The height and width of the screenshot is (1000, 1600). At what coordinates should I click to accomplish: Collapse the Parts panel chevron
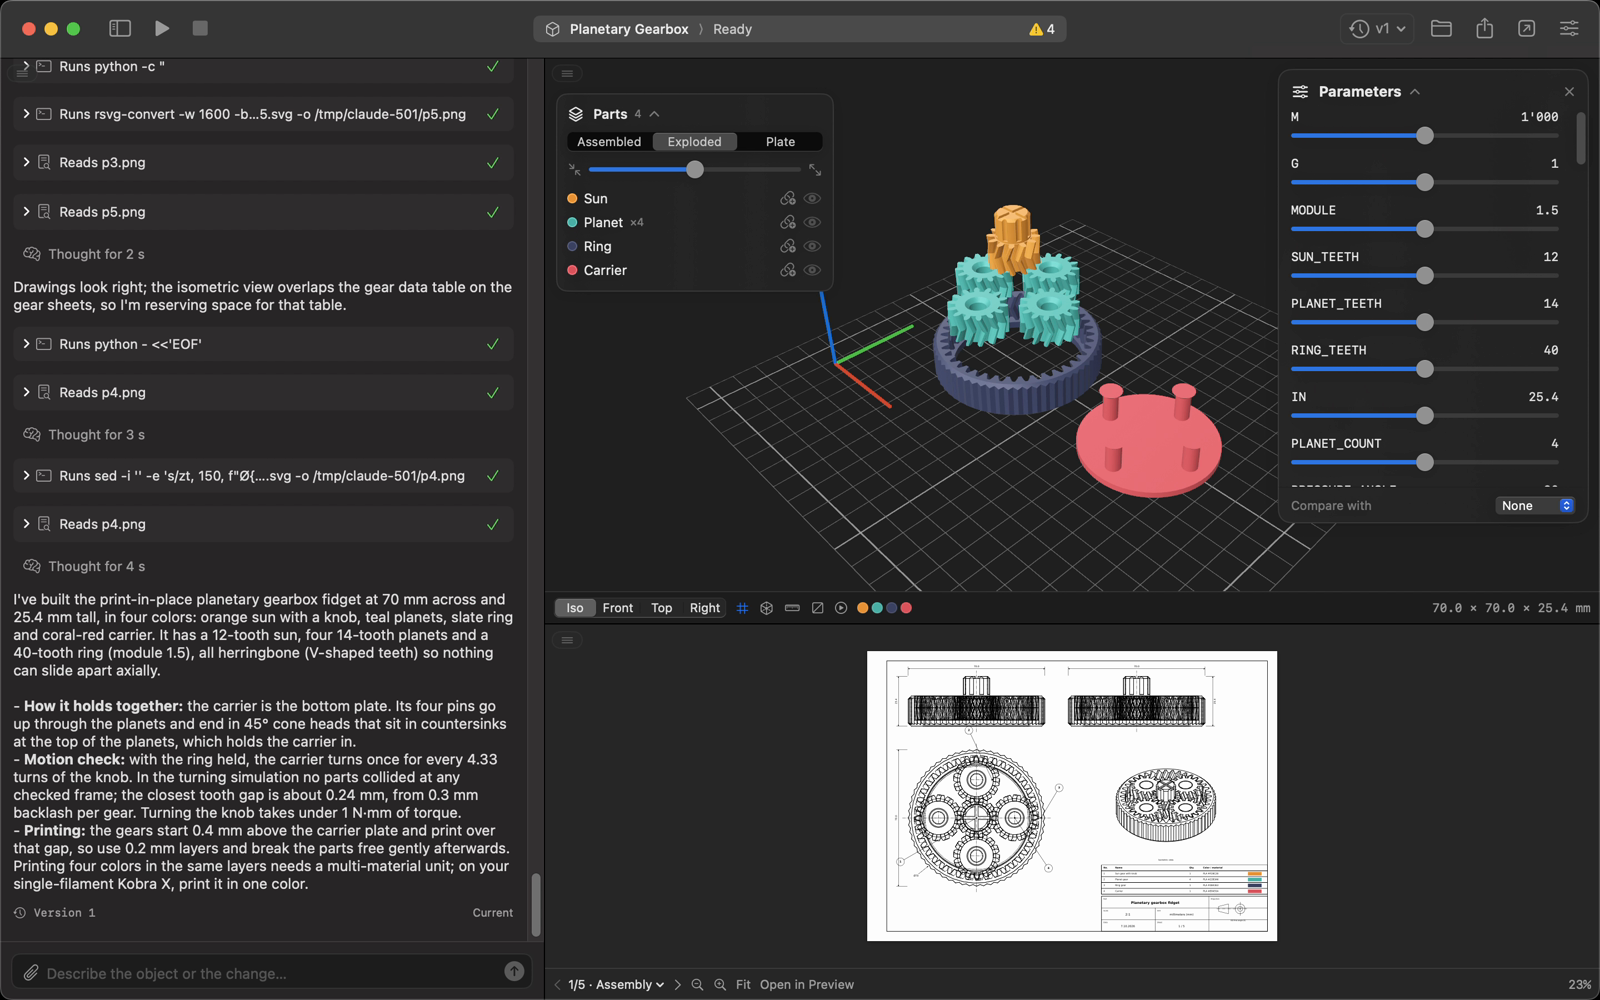coord(655,115)
